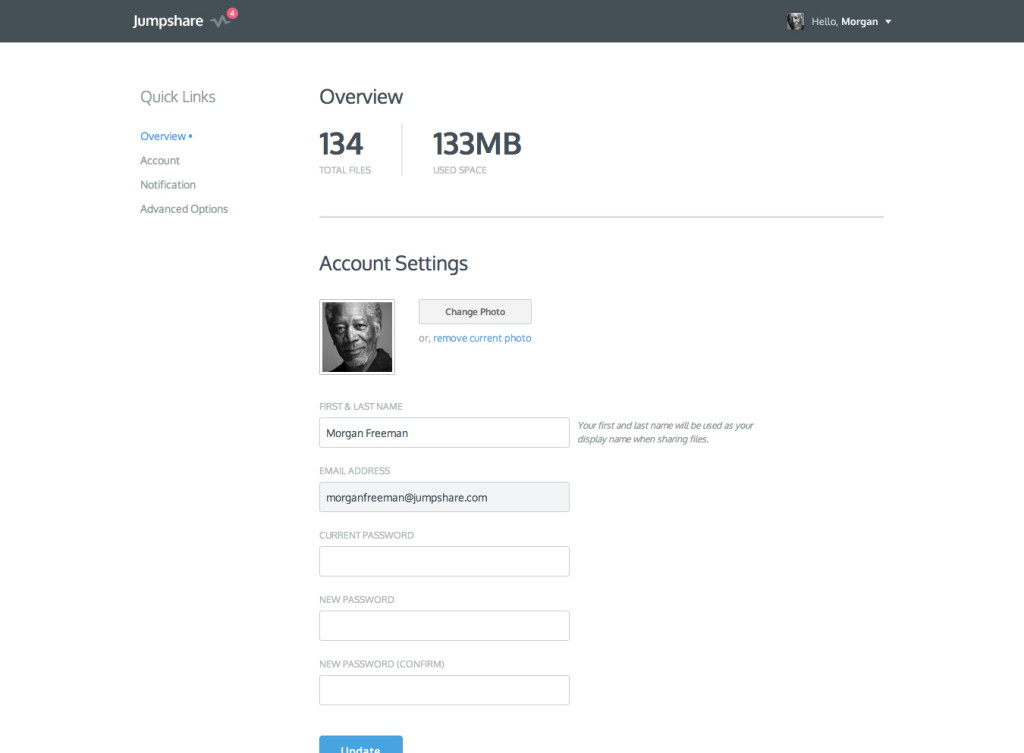The image size is (1024, 753).
Task: Click the red notification badge showing 4
Action: (x=232, y=13)
